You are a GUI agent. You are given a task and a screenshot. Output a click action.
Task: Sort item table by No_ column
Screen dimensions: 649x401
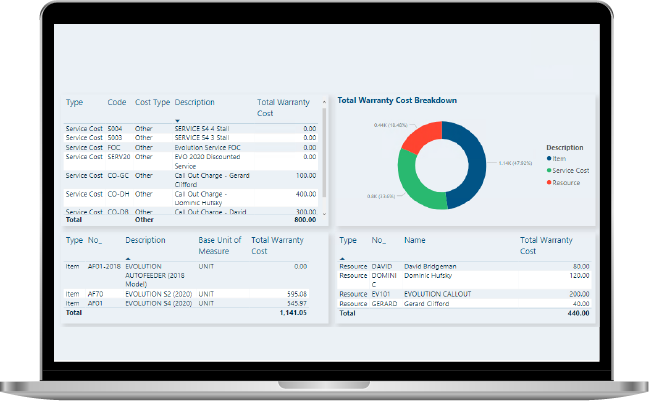pos(95,240)
